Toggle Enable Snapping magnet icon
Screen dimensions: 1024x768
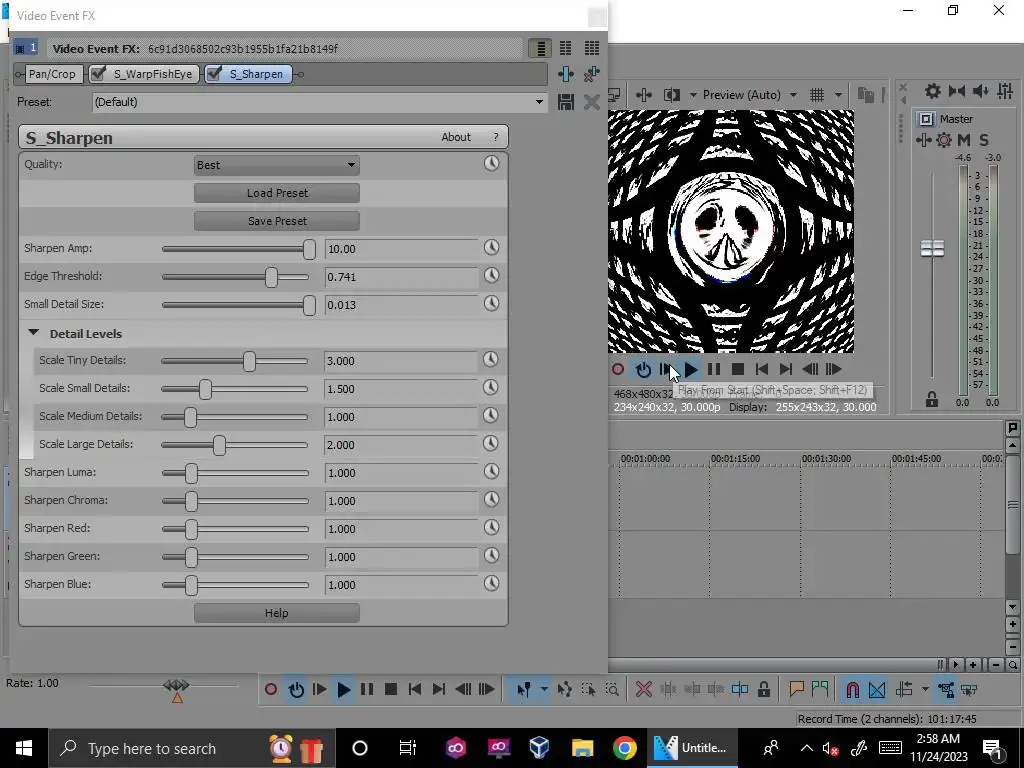click(852, 690)
